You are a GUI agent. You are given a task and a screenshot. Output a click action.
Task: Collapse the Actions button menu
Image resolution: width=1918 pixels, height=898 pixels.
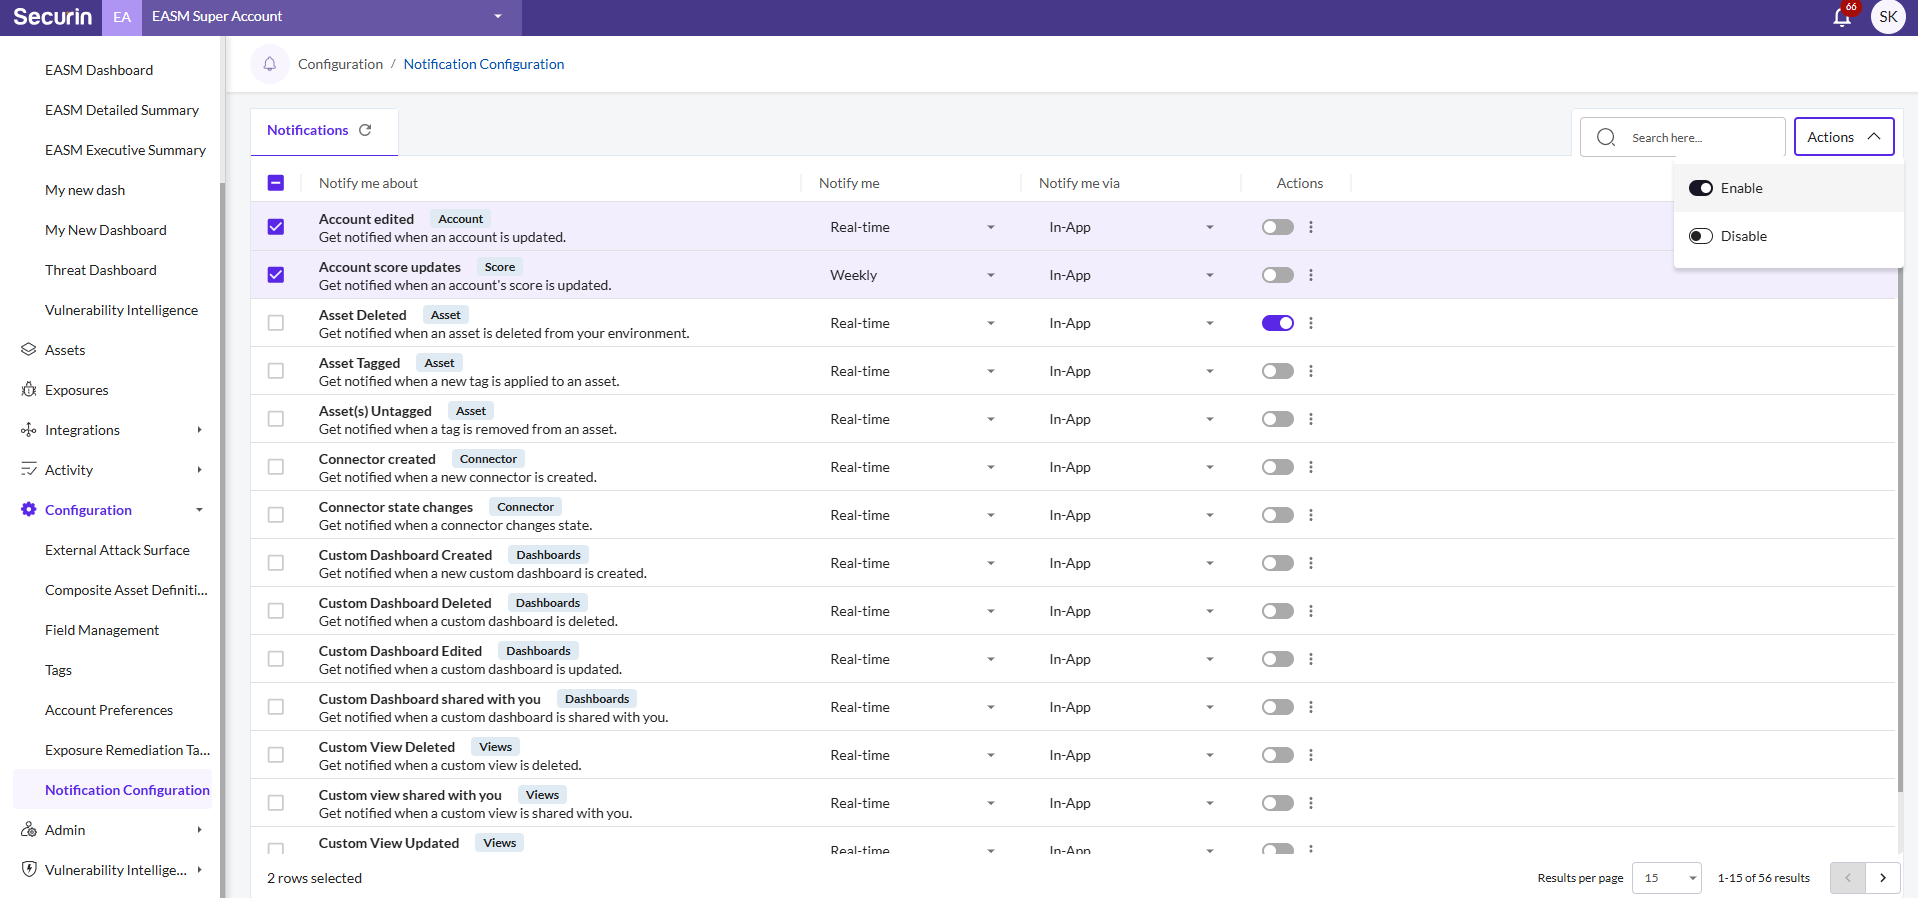point(1844,137)
